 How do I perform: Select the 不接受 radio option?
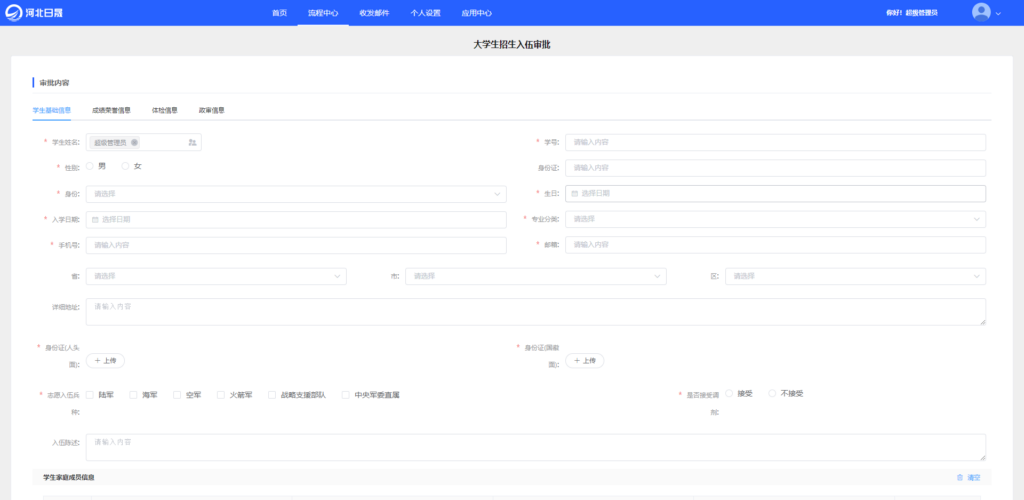772,394
